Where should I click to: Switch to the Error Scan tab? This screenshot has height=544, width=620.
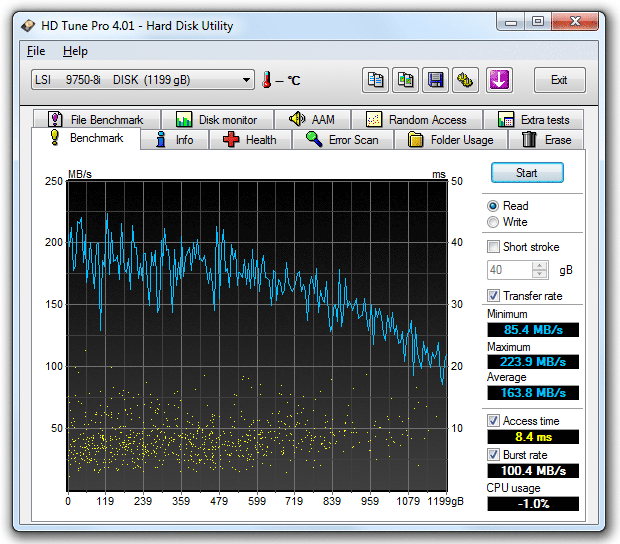click(x=343, y=140)
